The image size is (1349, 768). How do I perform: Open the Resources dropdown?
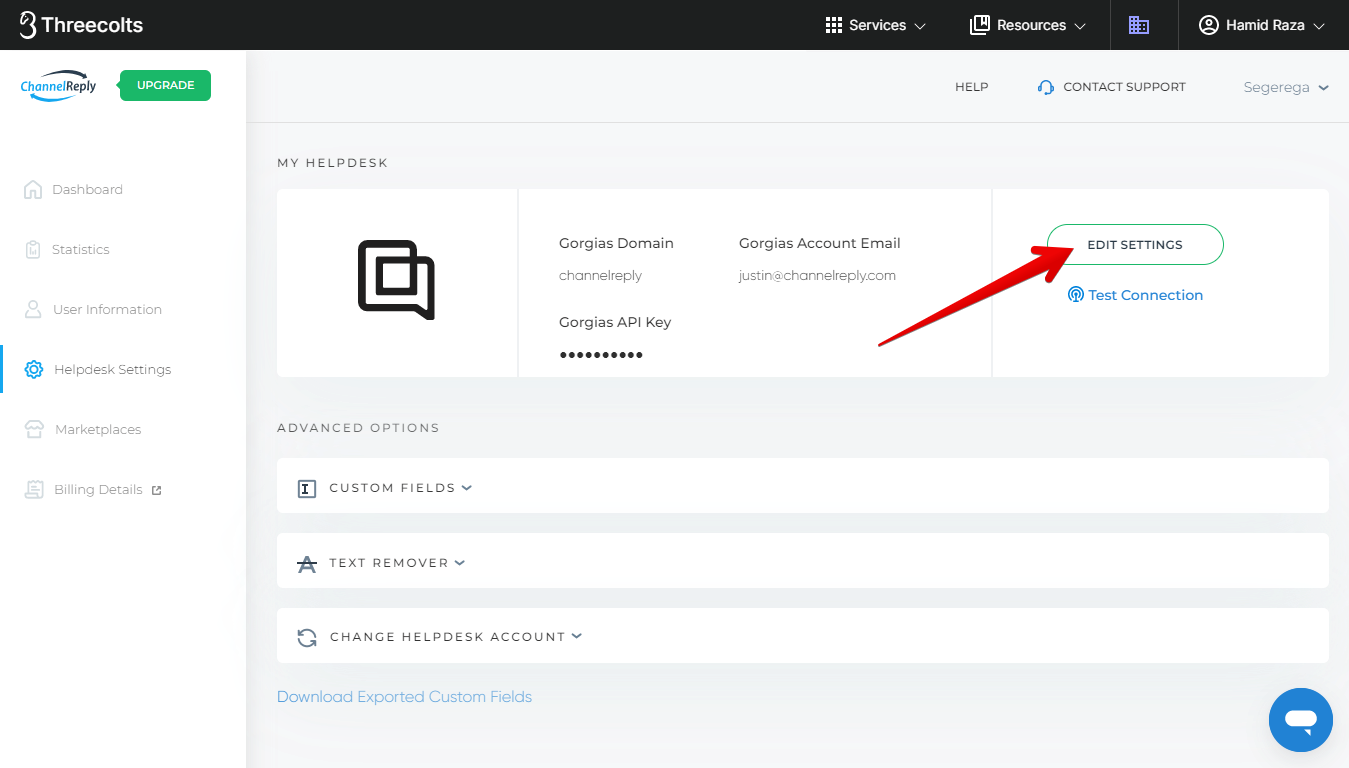1028,25
